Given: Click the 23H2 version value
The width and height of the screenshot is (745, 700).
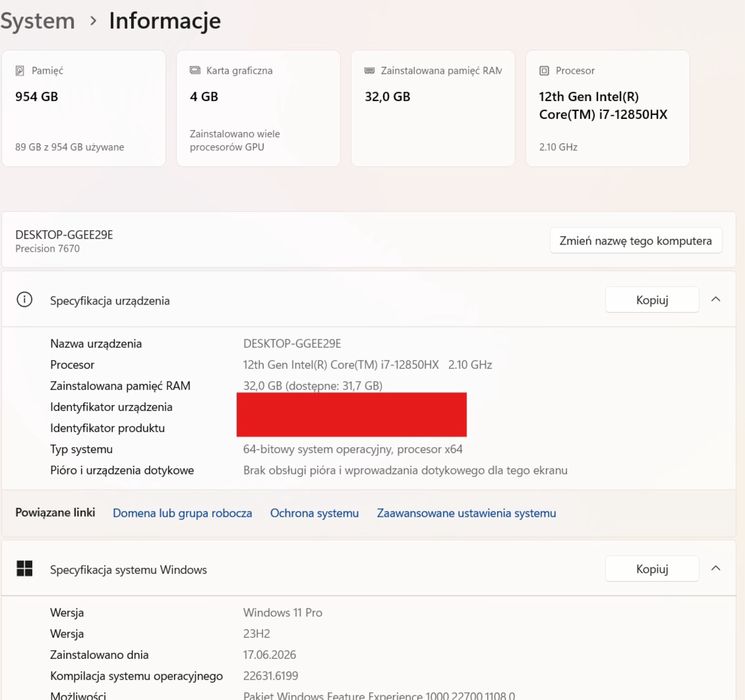Looking at the screenshot, I should coord(257,633).
